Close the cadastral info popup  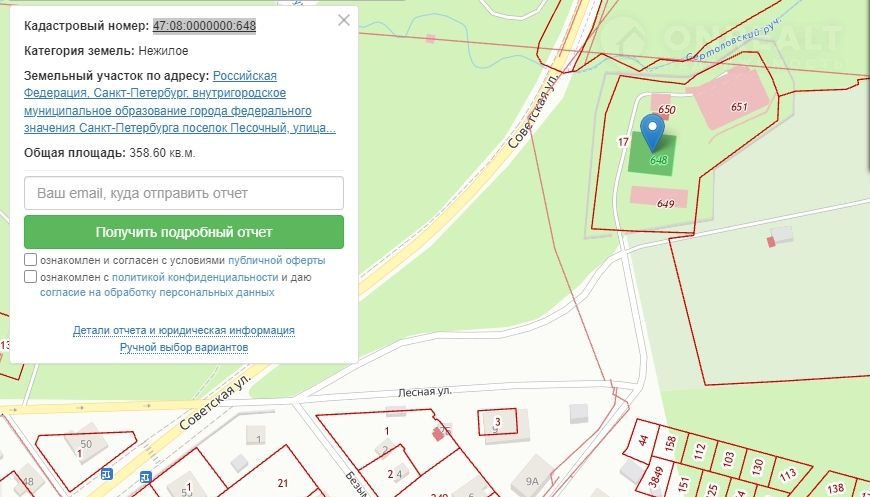(344, 20)
